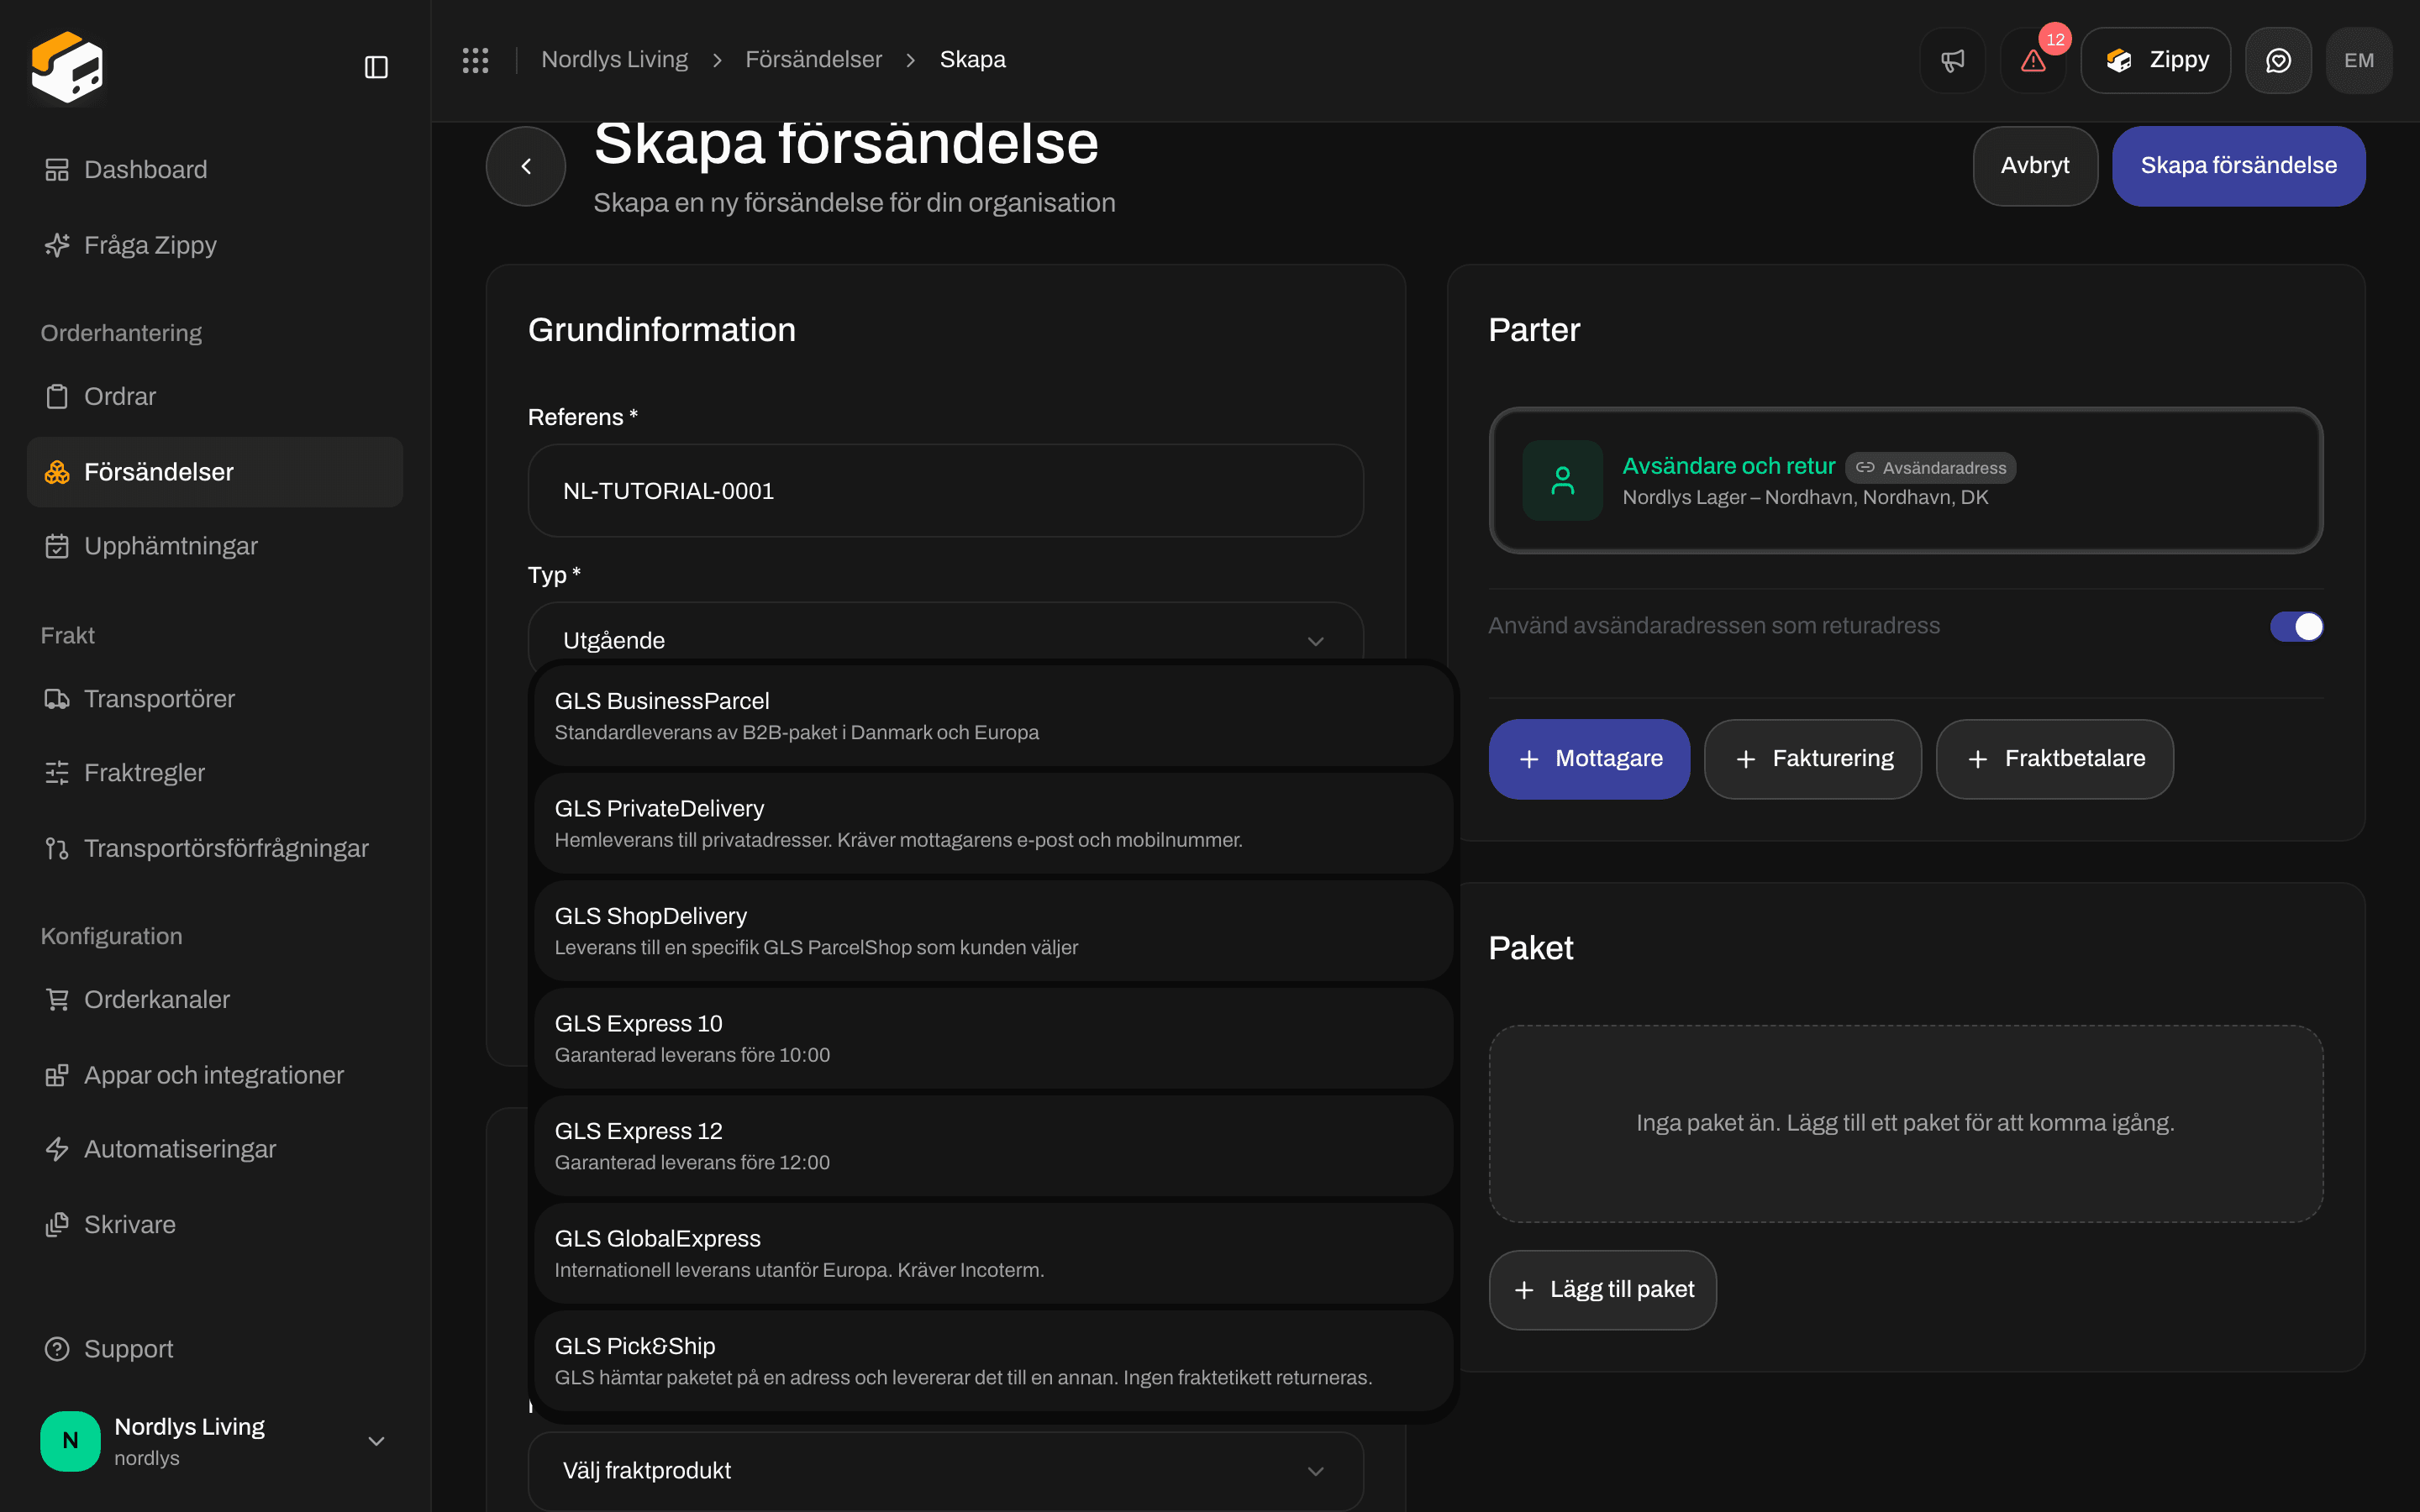Open Transportörsförfrågningar page
The width and height of the screenshot is (2420, 1512).
tap(215, 848)
